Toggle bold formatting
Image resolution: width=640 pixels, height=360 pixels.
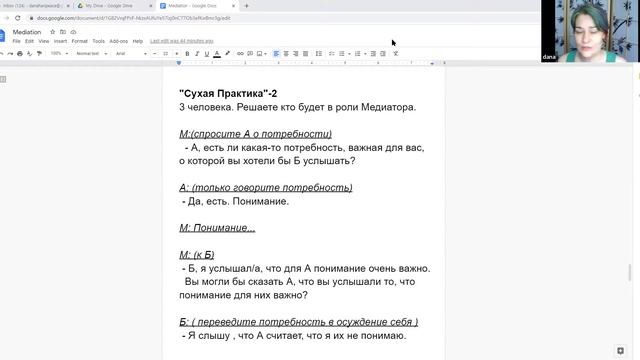pyautogui.click(x=187, y=53)
